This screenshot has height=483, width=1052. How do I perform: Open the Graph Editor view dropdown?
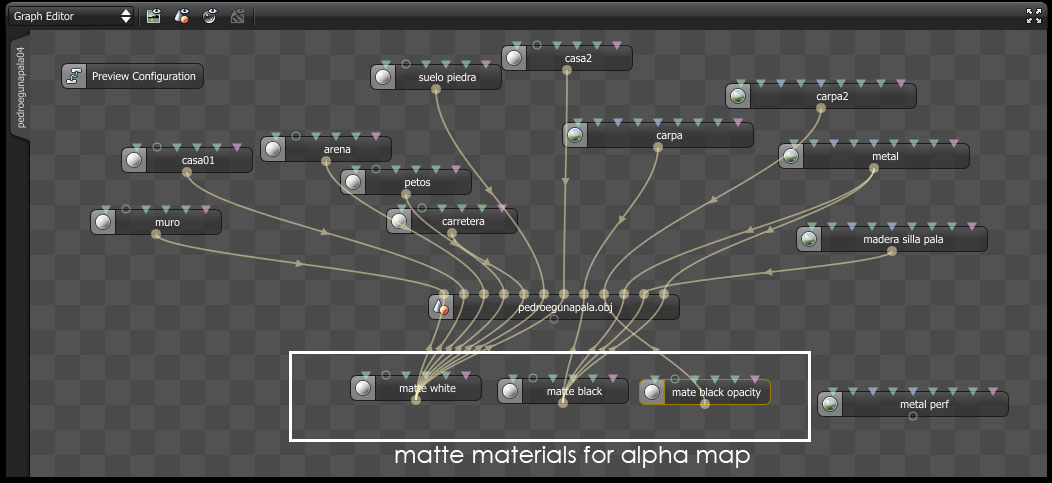pyautogui.click(x=71, y=16)
